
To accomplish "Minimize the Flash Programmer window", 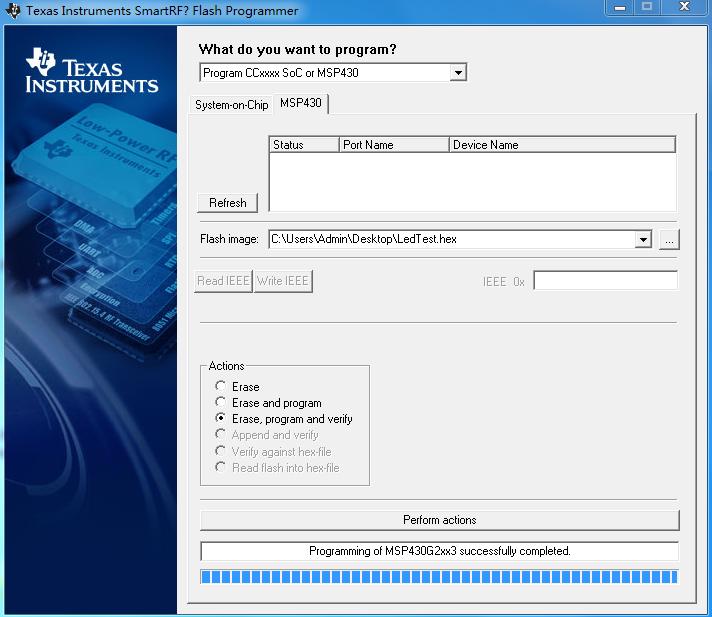I will point(620,8).
